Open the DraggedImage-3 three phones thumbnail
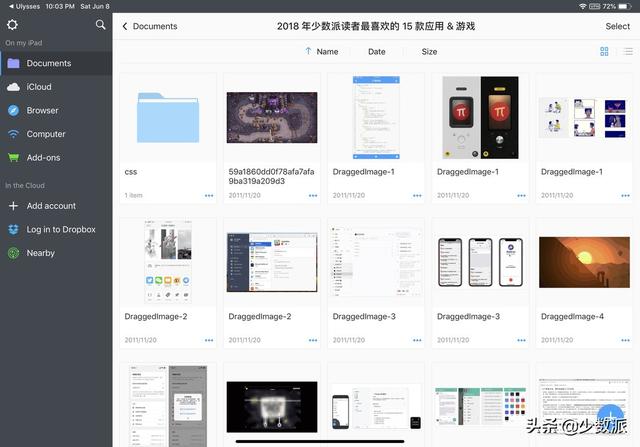Screen dimensions: 640x447 [x=480, y=262]
